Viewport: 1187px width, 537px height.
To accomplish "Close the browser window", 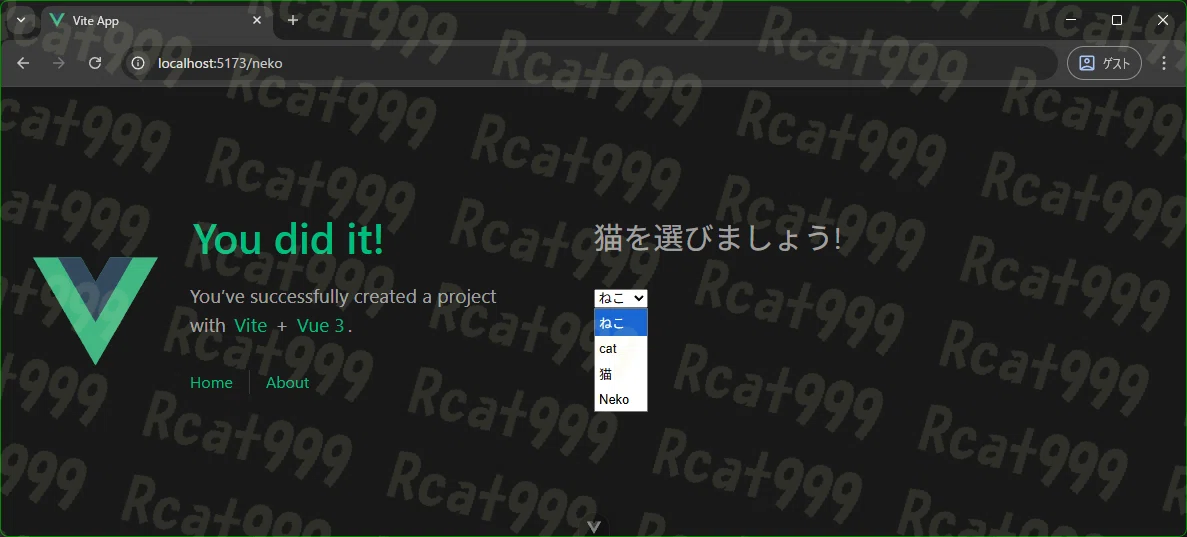I will 1163,20.
